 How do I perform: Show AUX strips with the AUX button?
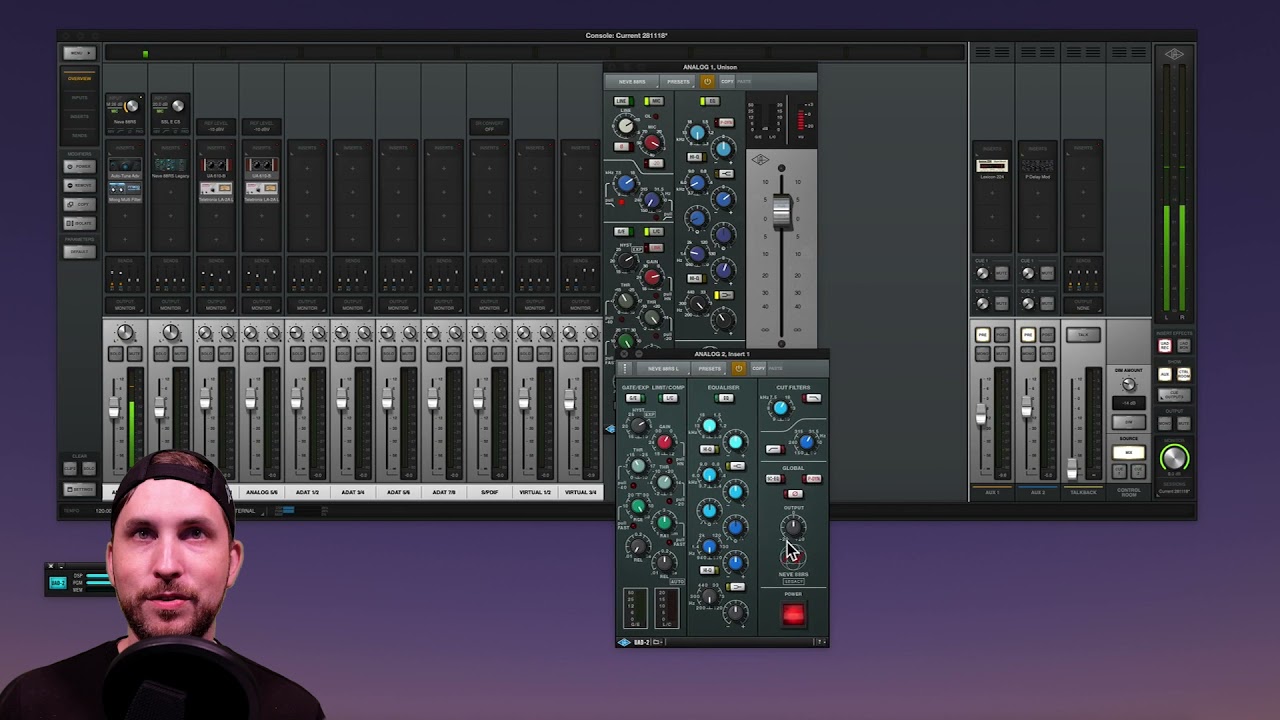click(1165, 374)
